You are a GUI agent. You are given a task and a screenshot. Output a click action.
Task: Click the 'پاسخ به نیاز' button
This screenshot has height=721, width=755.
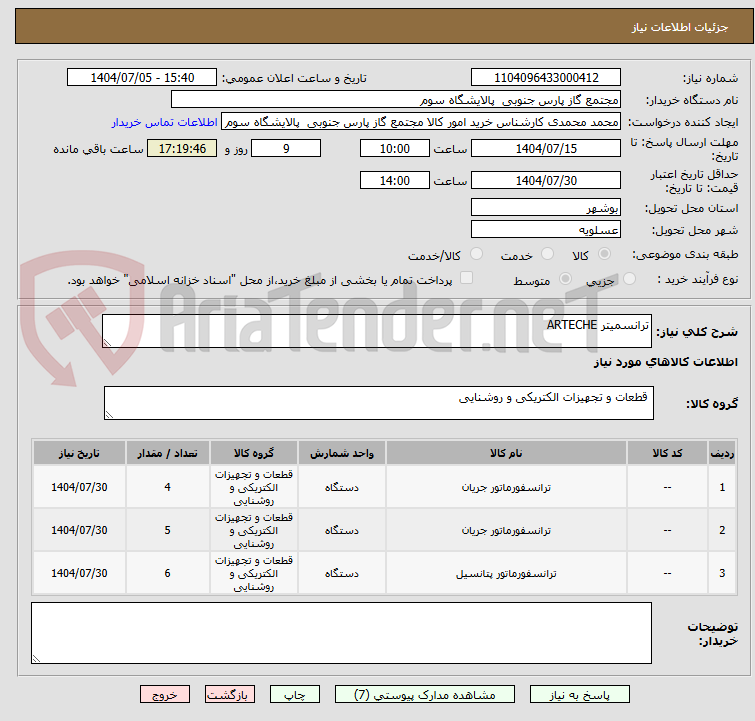pyautogui.click(x=580, y=695)
